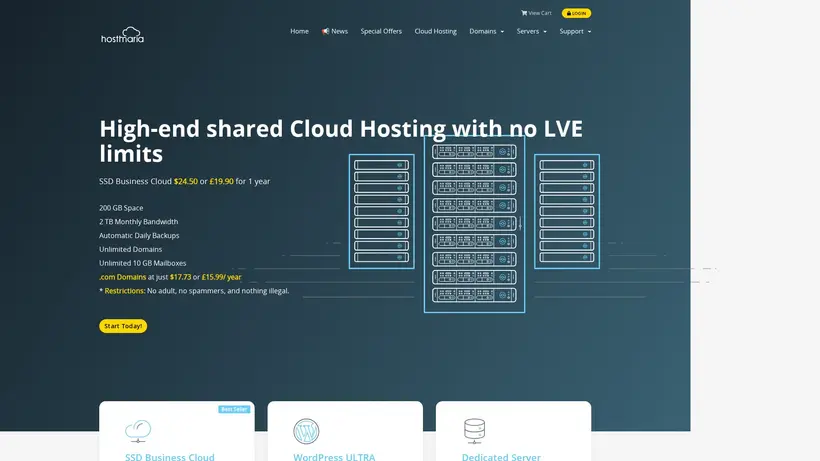Open the View Cart shopping cart icon
Screen dimensions: 820x461
524,13
